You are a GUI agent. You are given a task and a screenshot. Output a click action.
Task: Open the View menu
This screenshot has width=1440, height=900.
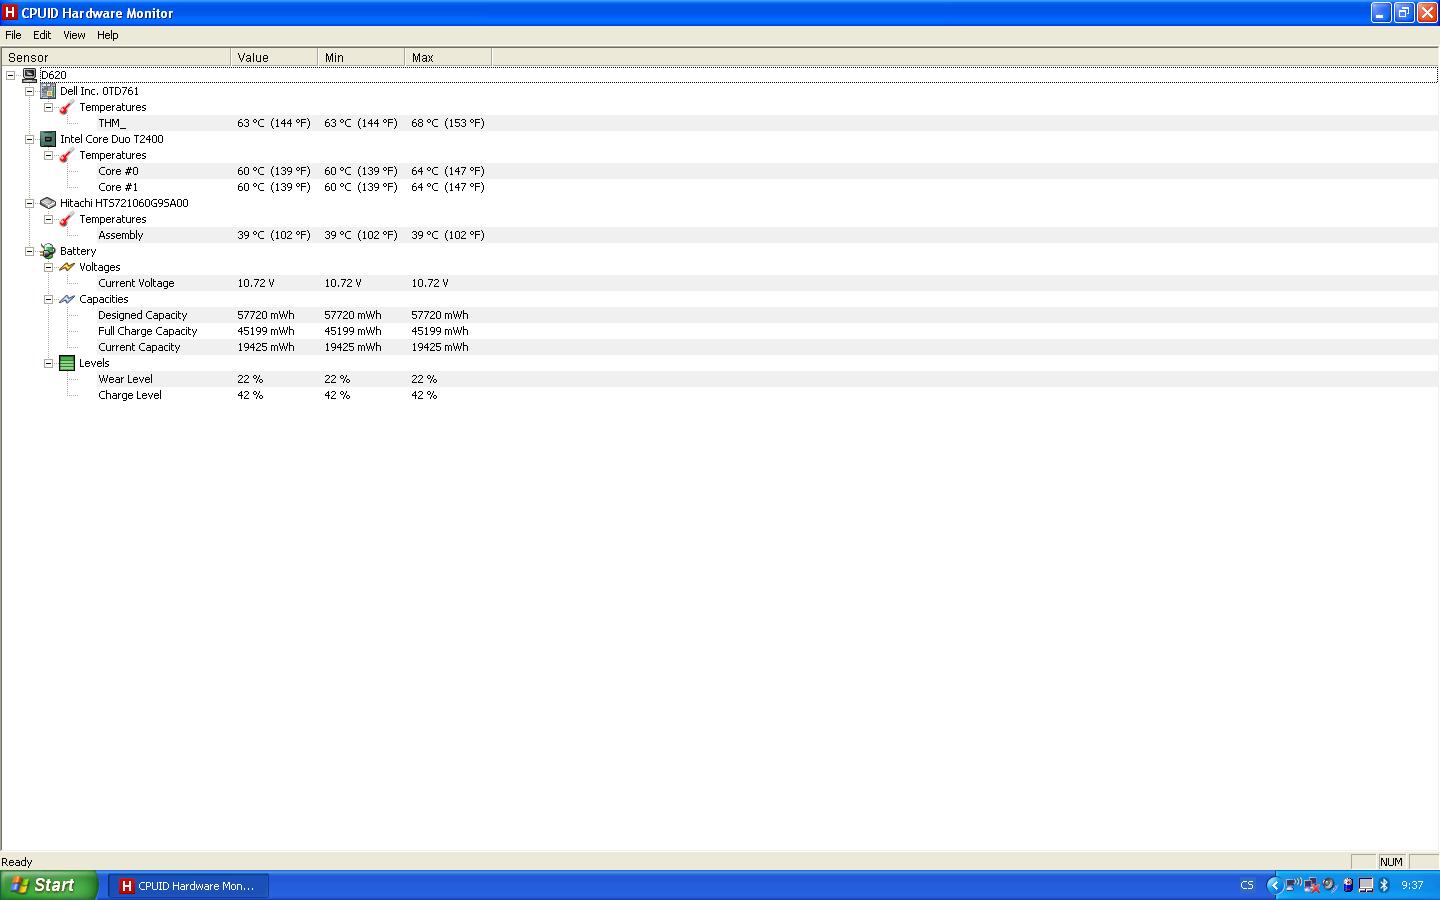74,35
